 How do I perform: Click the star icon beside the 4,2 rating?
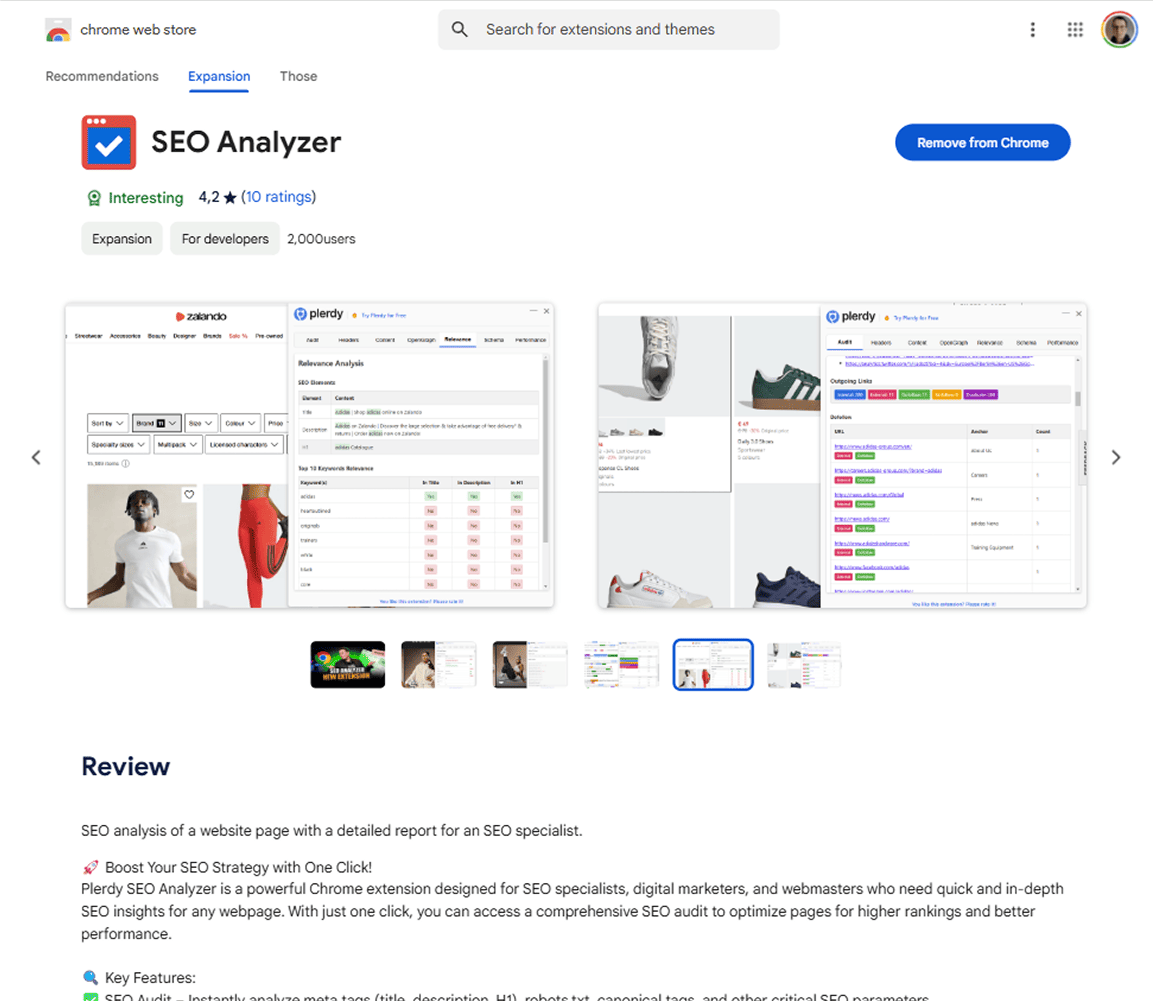tap(233, 197)
